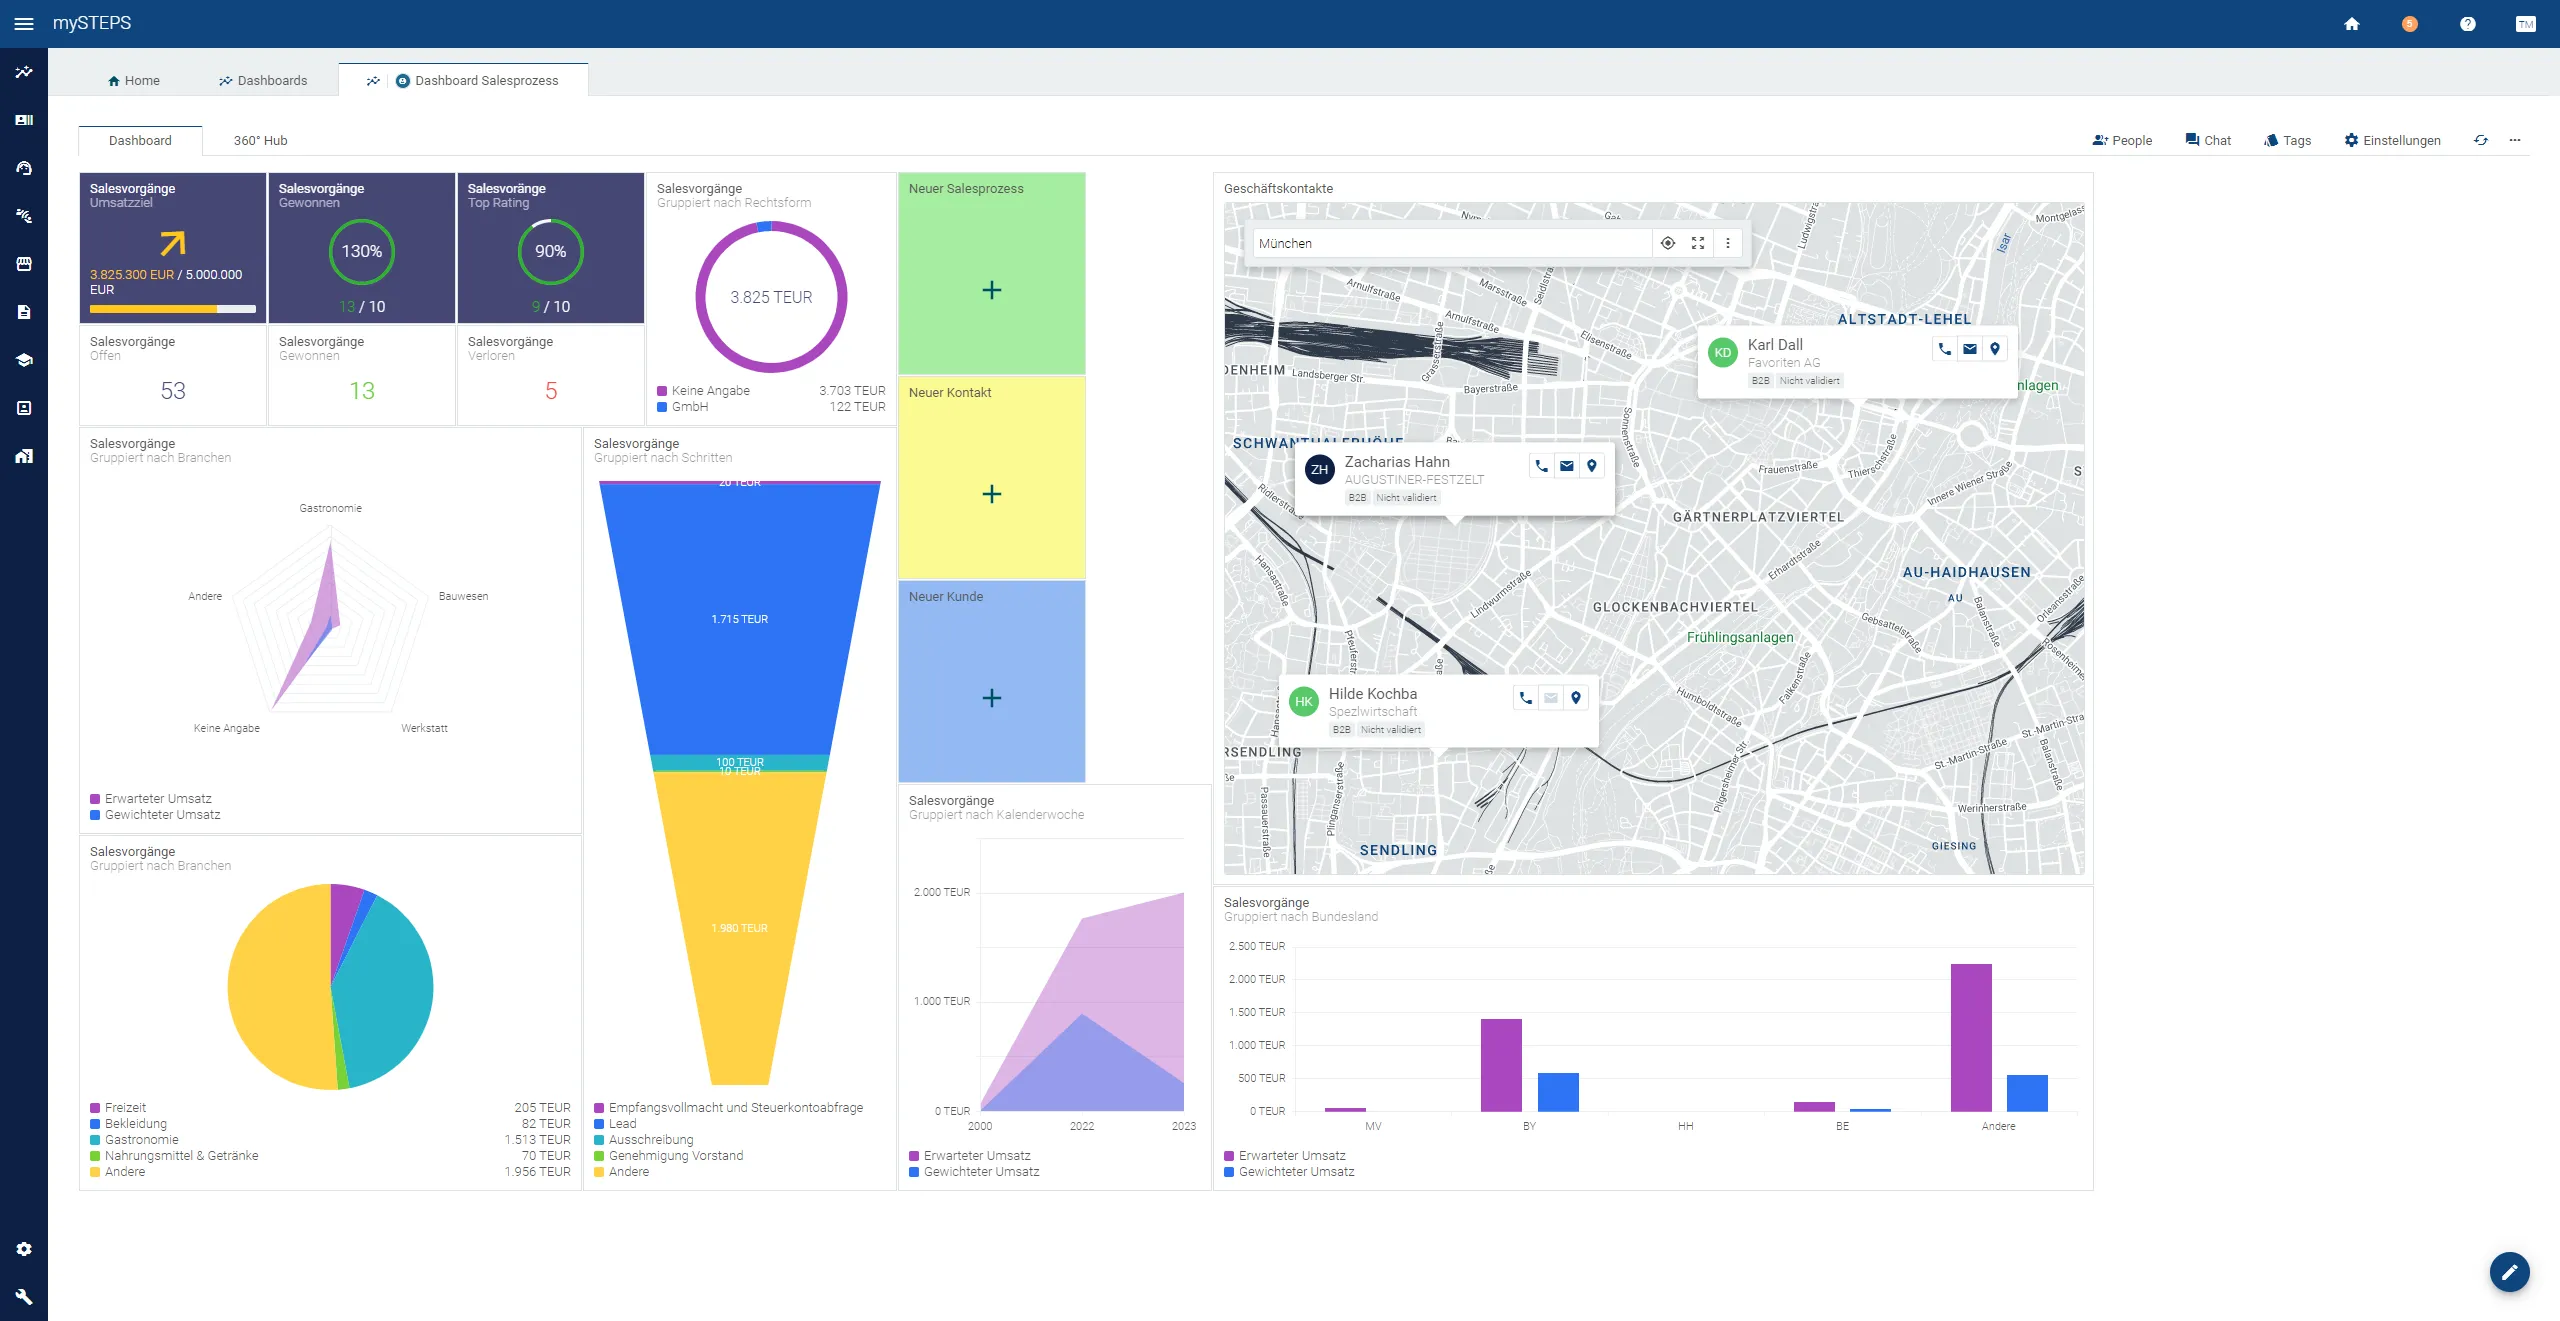Open sidebar settings gear icon
2560x1321 pixels.
pos(24,1249)
